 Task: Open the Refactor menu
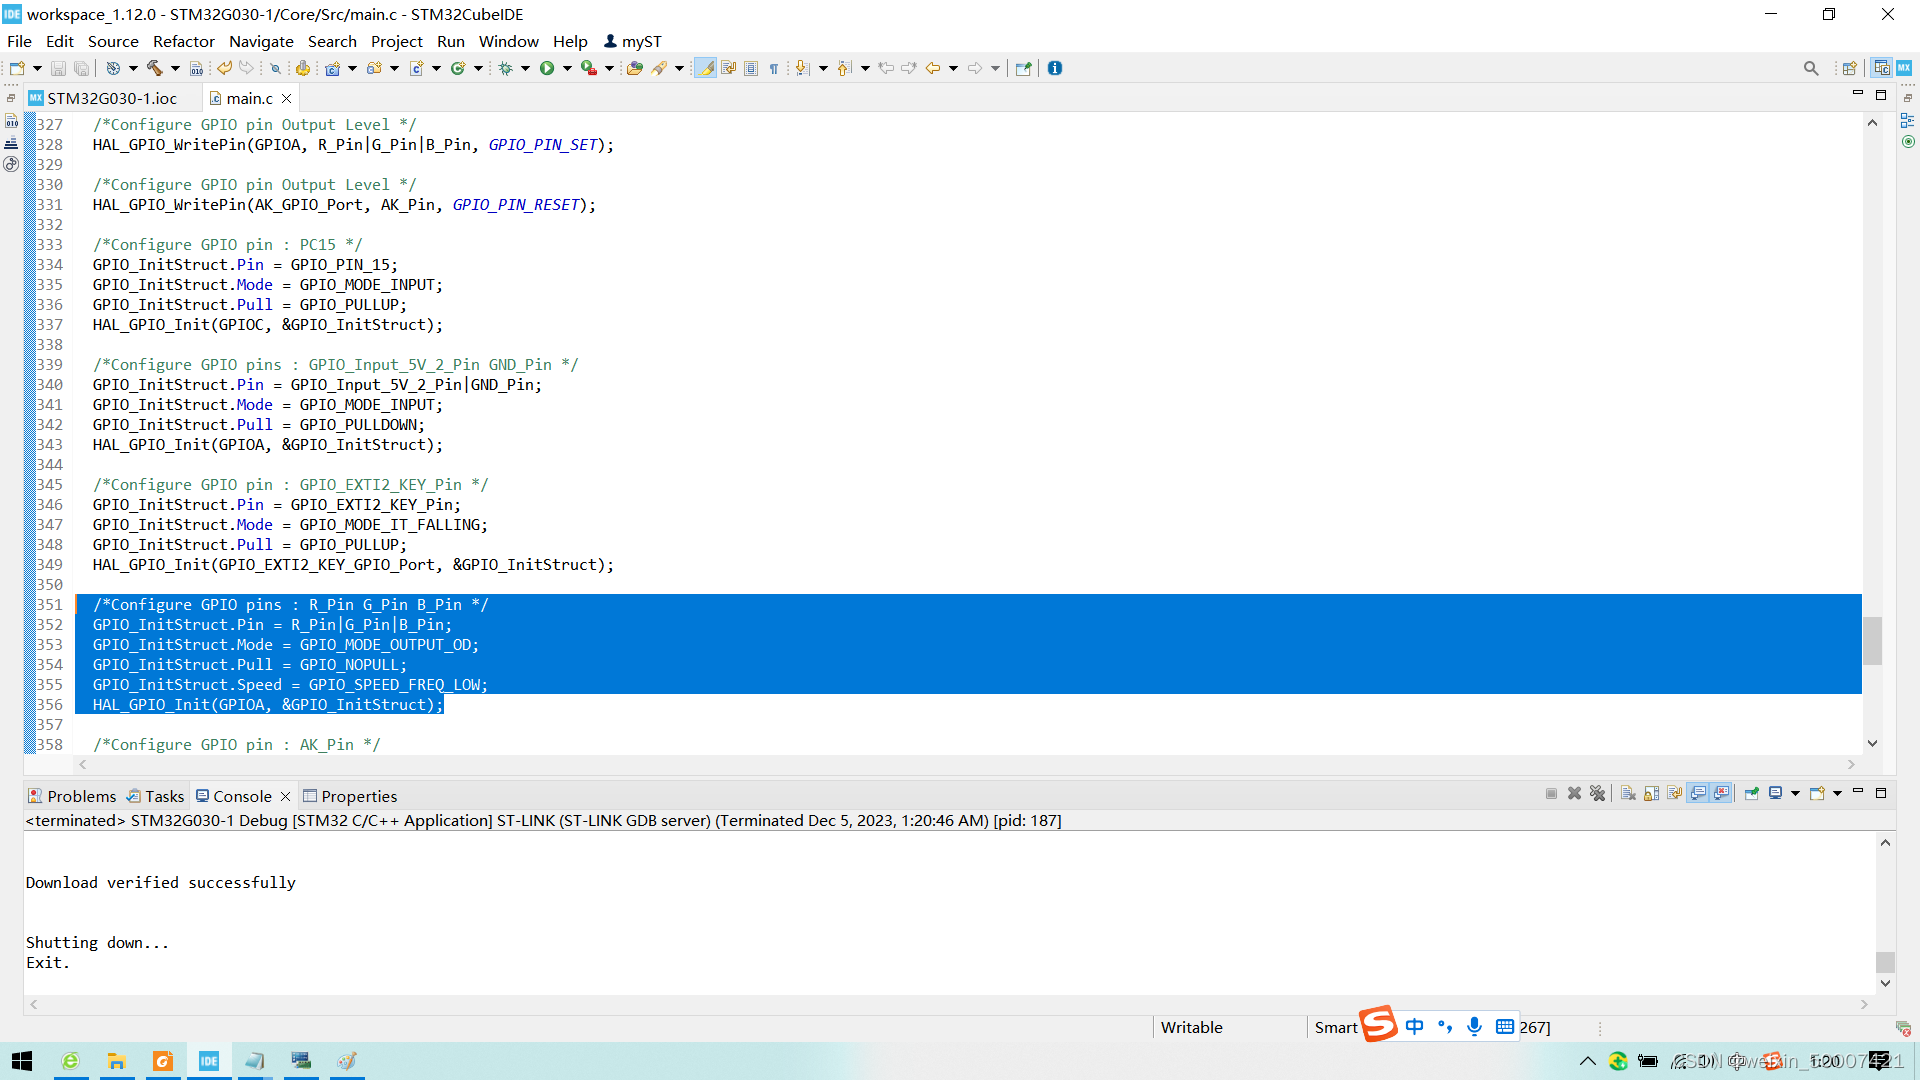(x=184, y=41)
